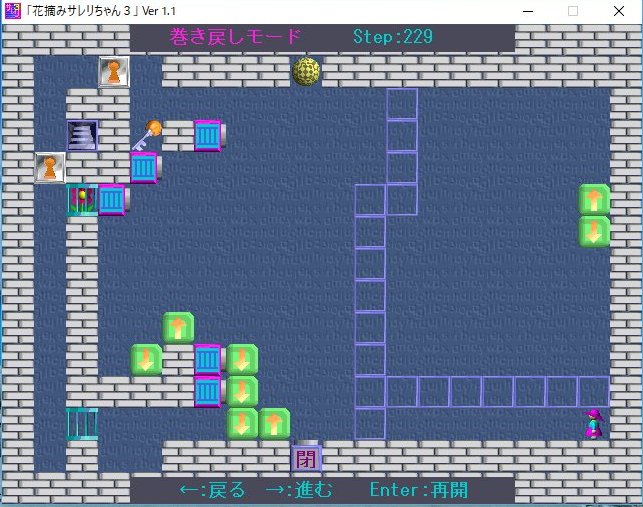
Task: Select the topmost orange pawn statue tile
Action: point(114,72)
